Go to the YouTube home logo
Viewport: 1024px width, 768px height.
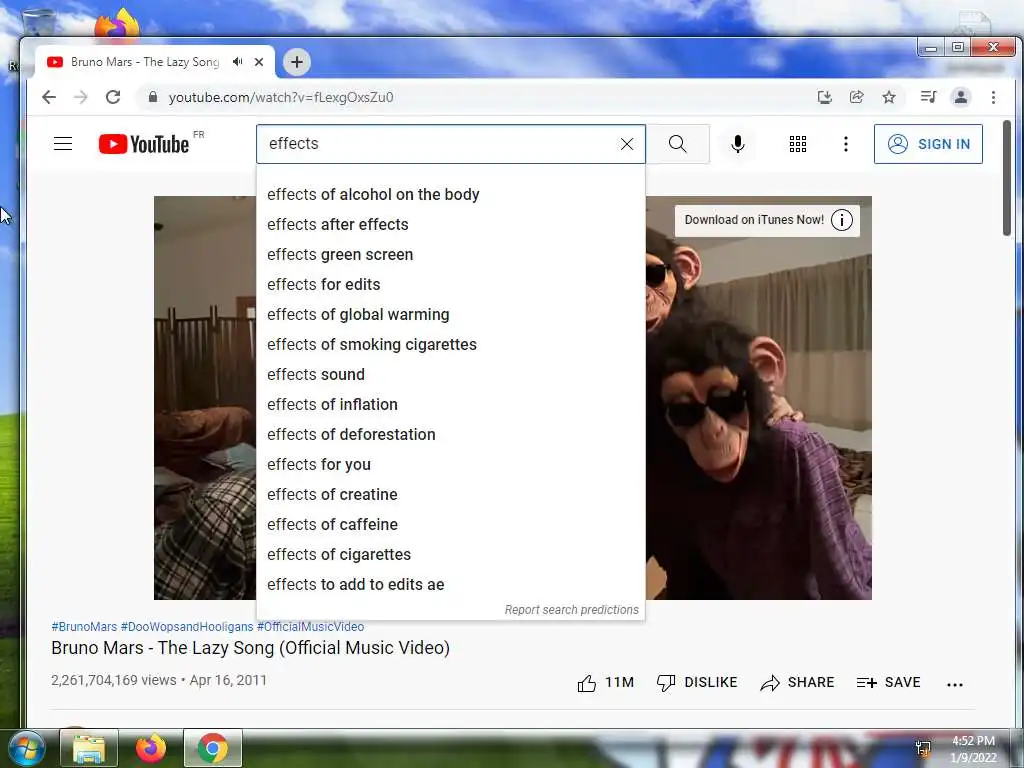144,144
